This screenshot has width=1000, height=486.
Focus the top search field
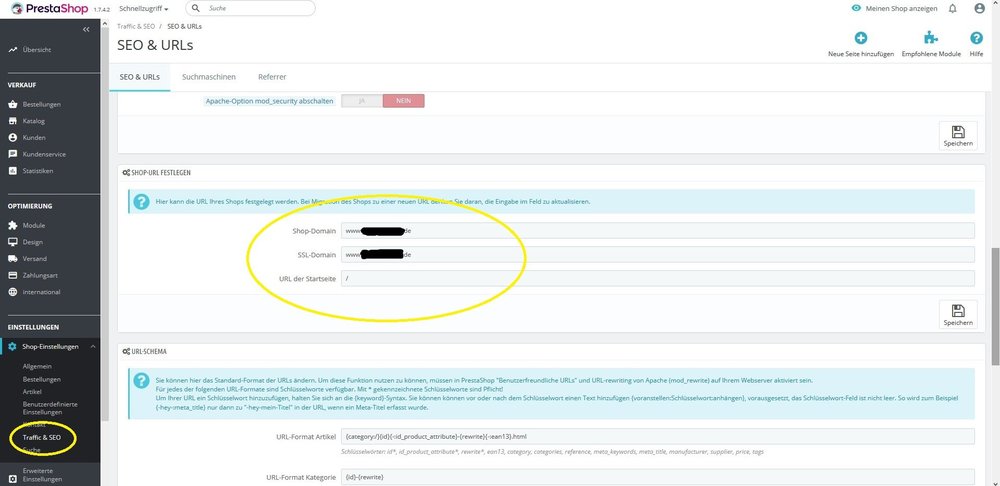coord(251,8)
